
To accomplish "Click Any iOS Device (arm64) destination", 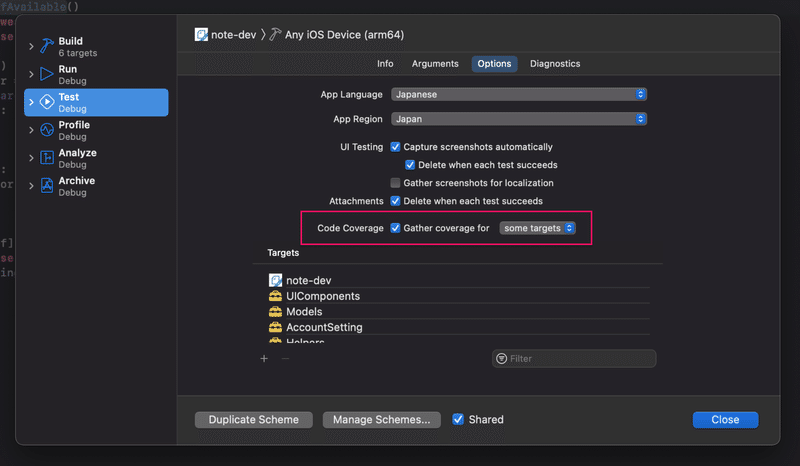I will point(344,35).
